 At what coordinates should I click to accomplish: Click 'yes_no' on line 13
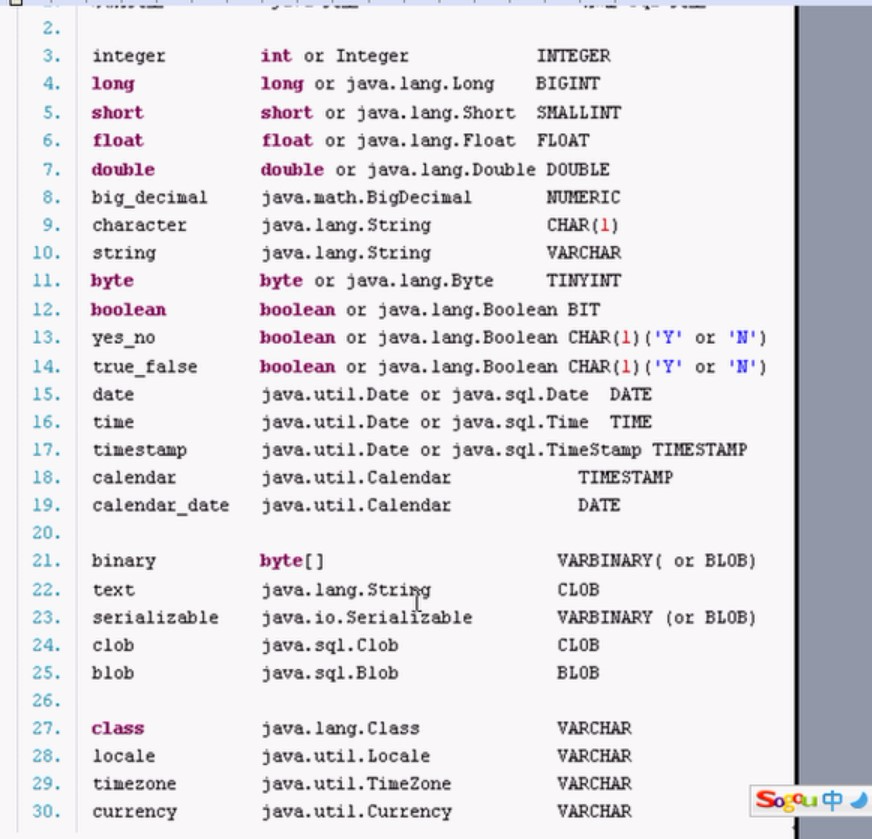(x=123, y=338)
